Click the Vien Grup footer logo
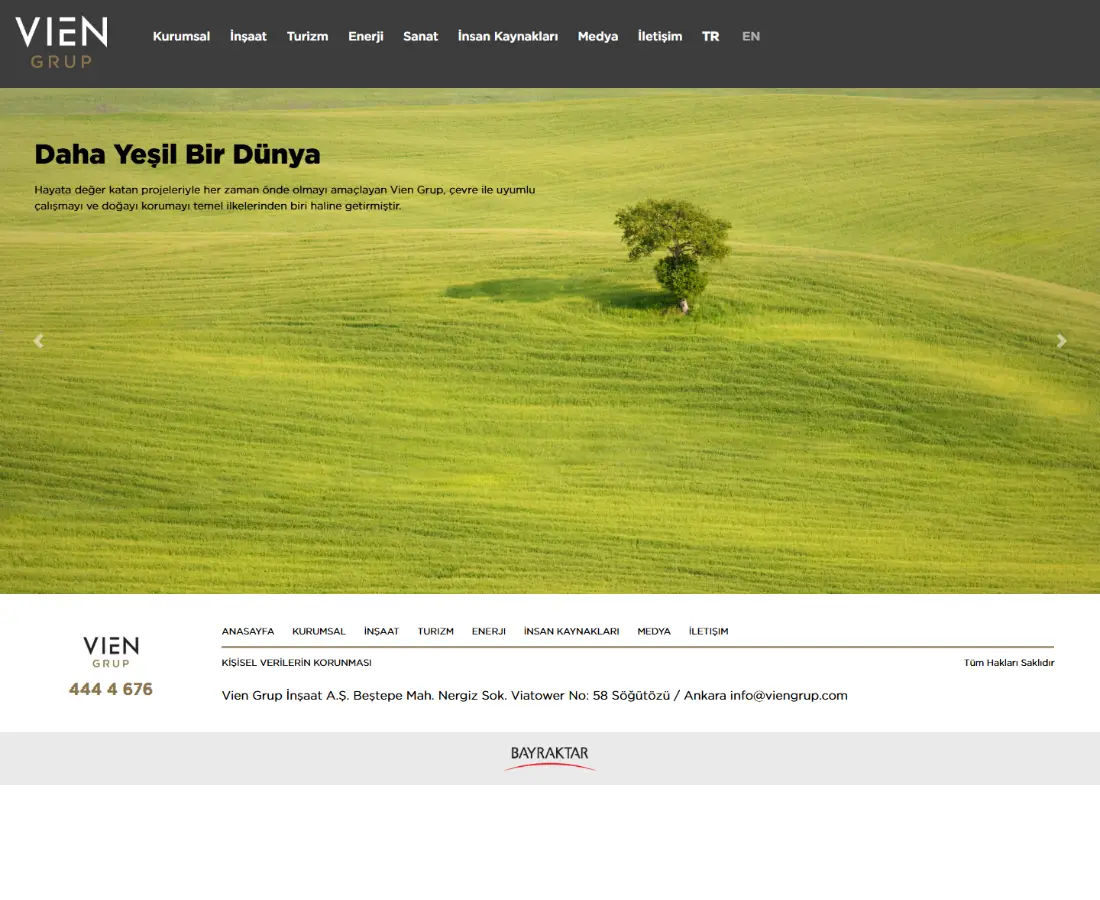The width and height of the screenshot is (1100, 900). (x=111, y=652)
